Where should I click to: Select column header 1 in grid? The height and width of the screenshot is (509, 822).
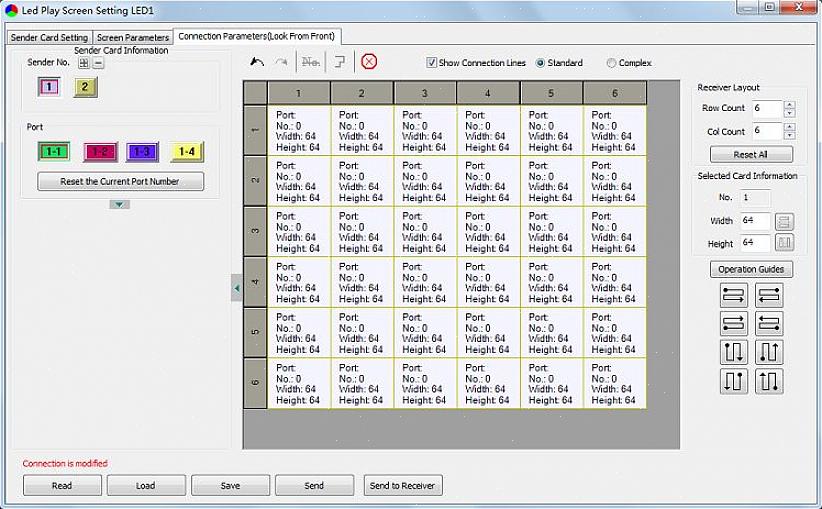pos(299,93)
